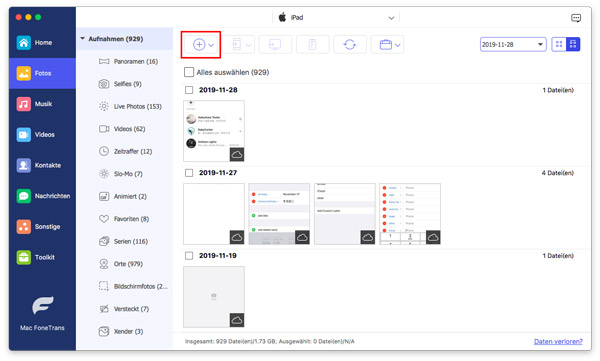Check the Alles auswählen checkbox
Screen dimensions: 600x361
189,72
